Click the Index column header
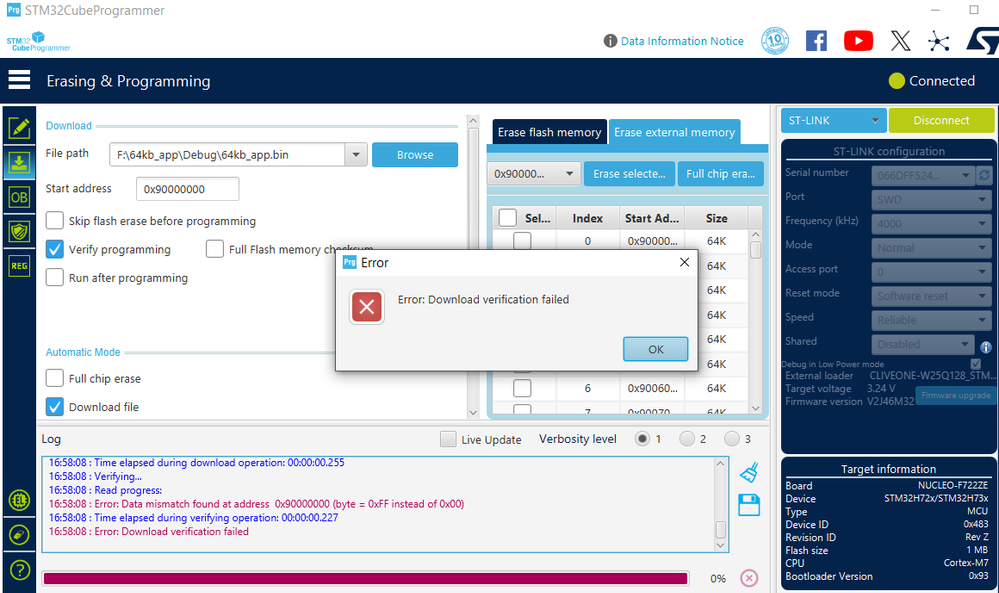999x593 pixels. click(587, 218)
